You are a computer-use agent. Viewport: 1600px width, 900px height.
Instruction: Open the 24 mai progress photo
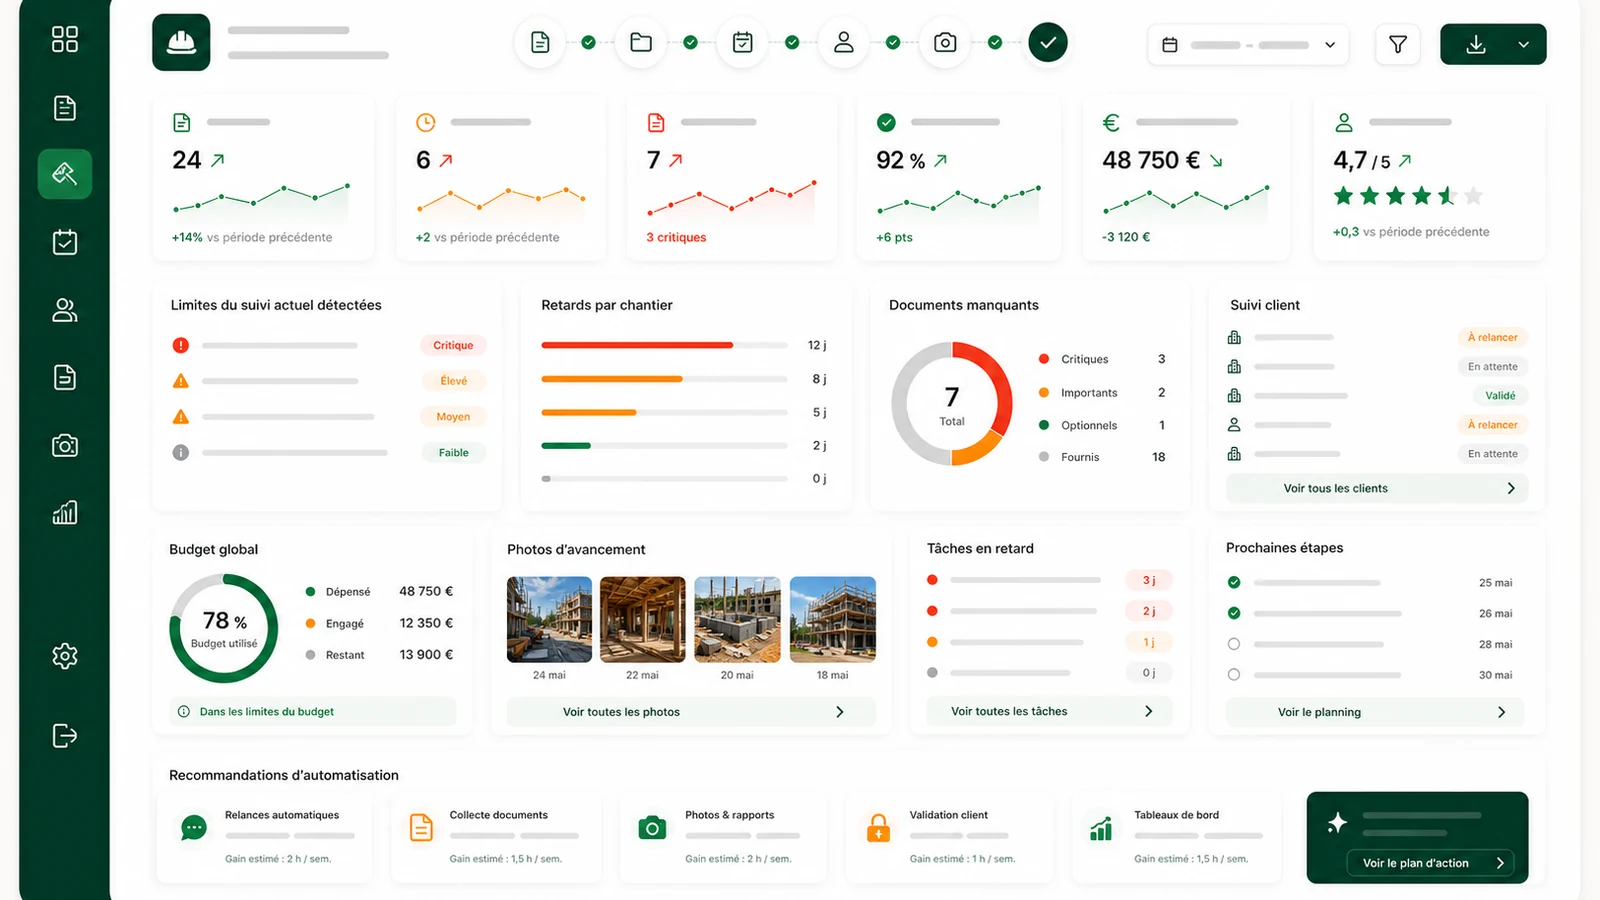549,619
